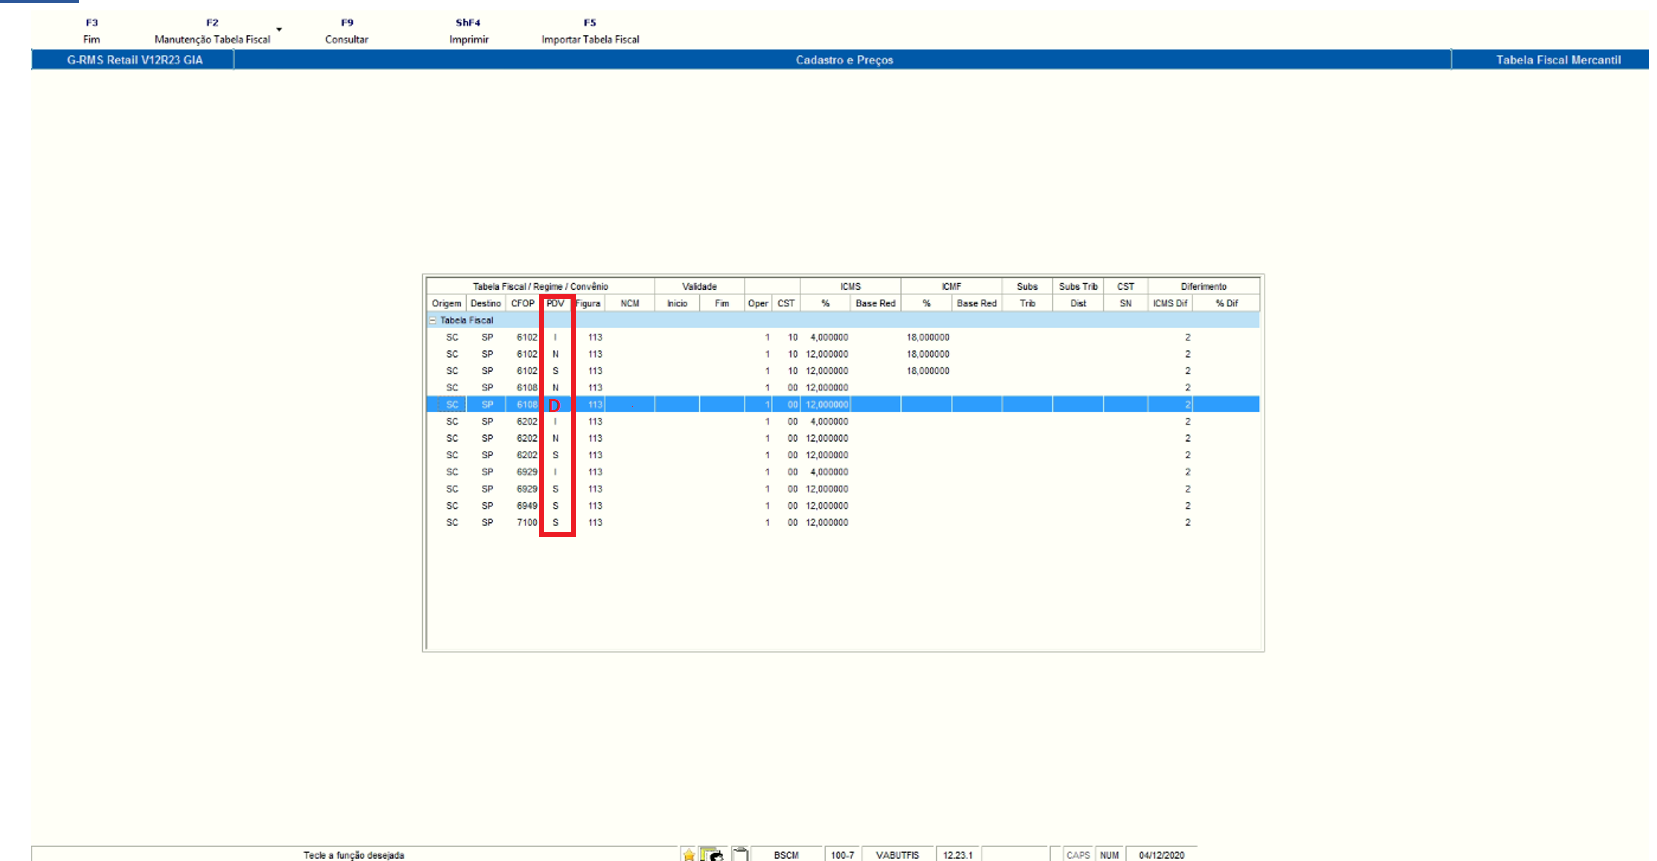Click F5 Importar Tabela Fiscal
Screen dimensions: 1657x861
point(590,31)
